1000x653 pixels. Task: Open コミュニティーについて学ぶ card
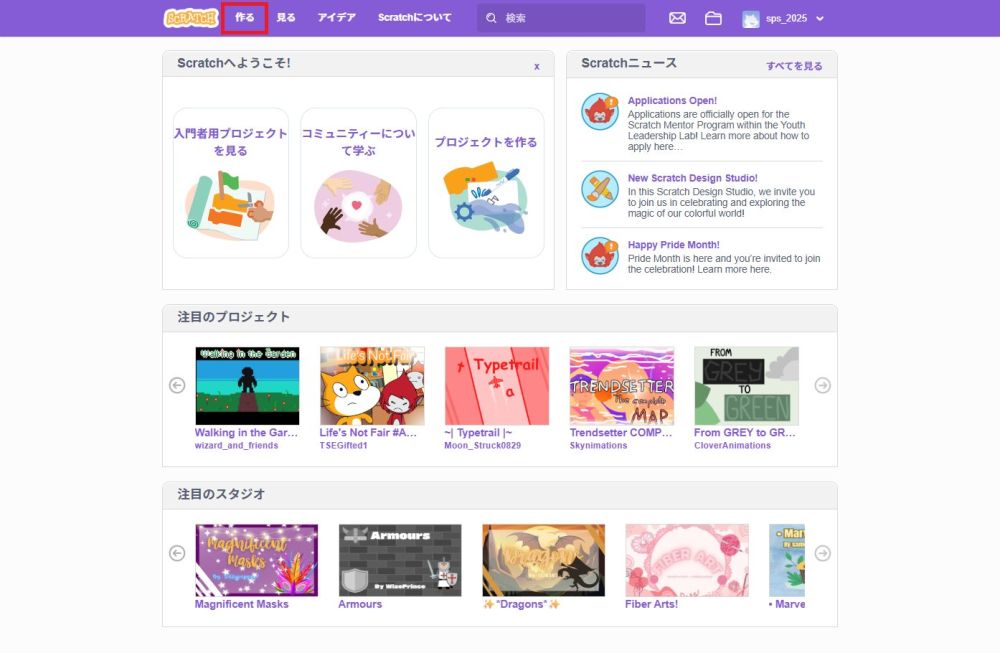pyautogui.click(x=358, y=183)
